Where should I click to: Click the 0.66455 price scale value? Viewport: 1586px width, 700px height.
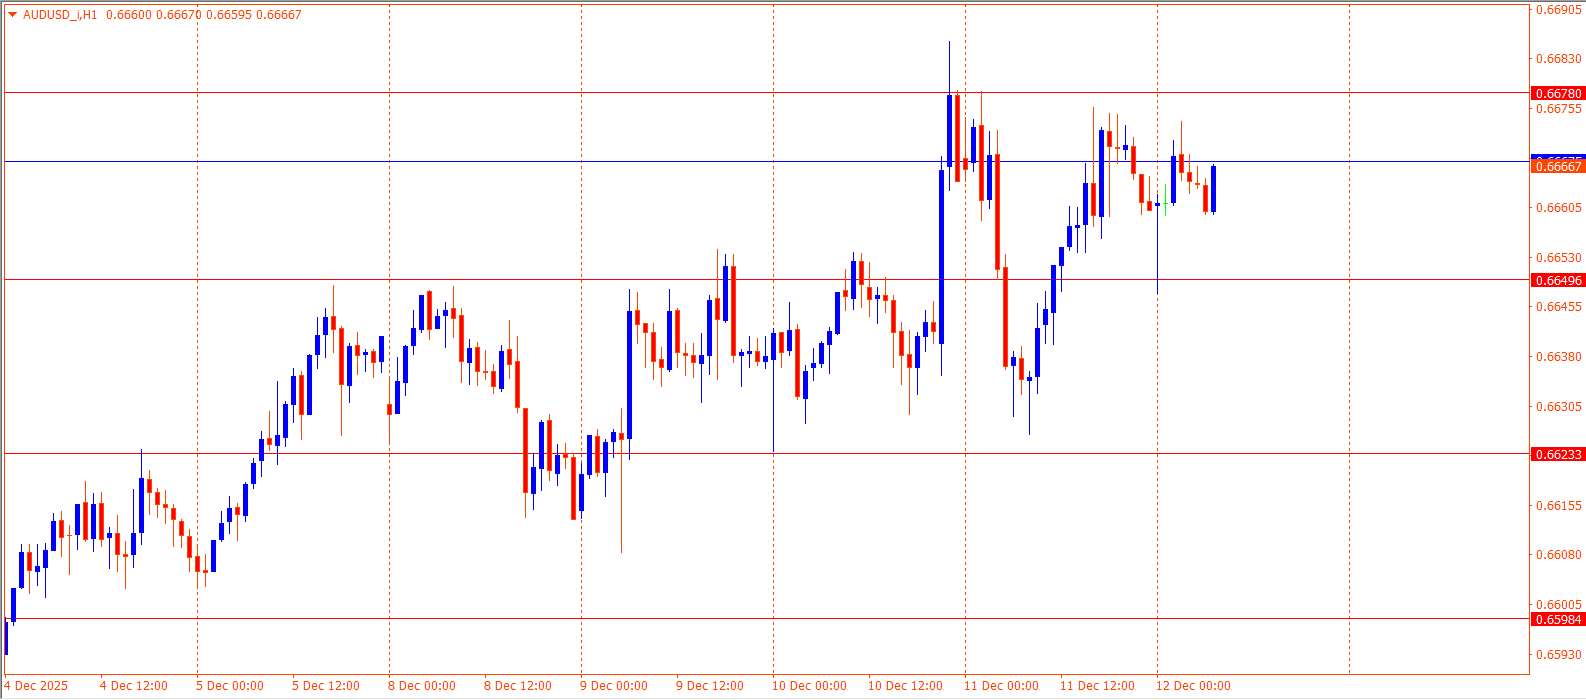pyautogui.click(x=1558, y=307)
